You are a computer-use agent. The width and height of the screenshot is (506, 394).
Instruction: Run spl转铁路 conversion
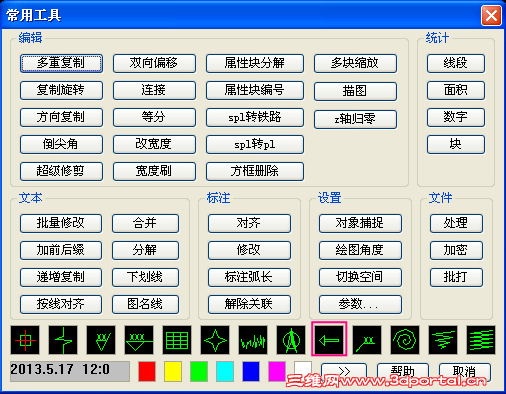point(255,117)
